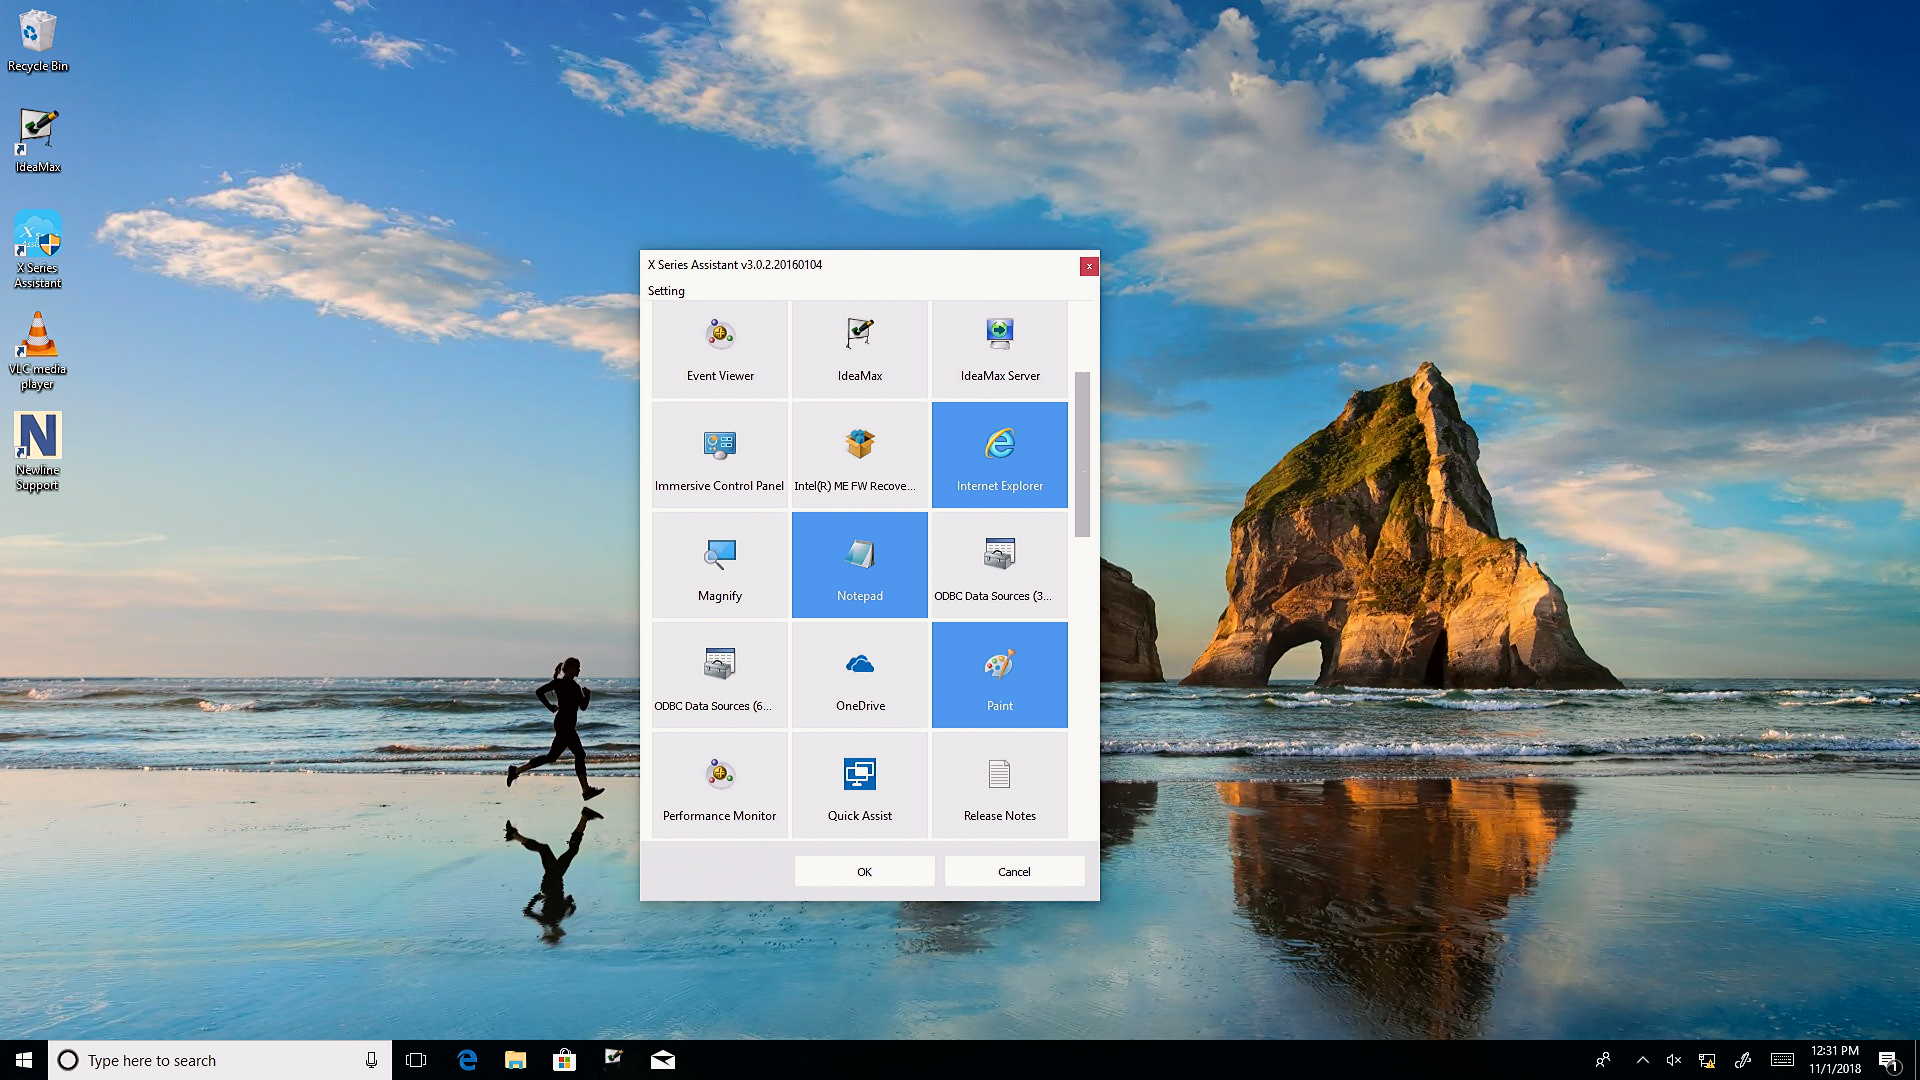Select the Quick Assist tile
1920x1080 pixels.
click(x=860, y=786)
